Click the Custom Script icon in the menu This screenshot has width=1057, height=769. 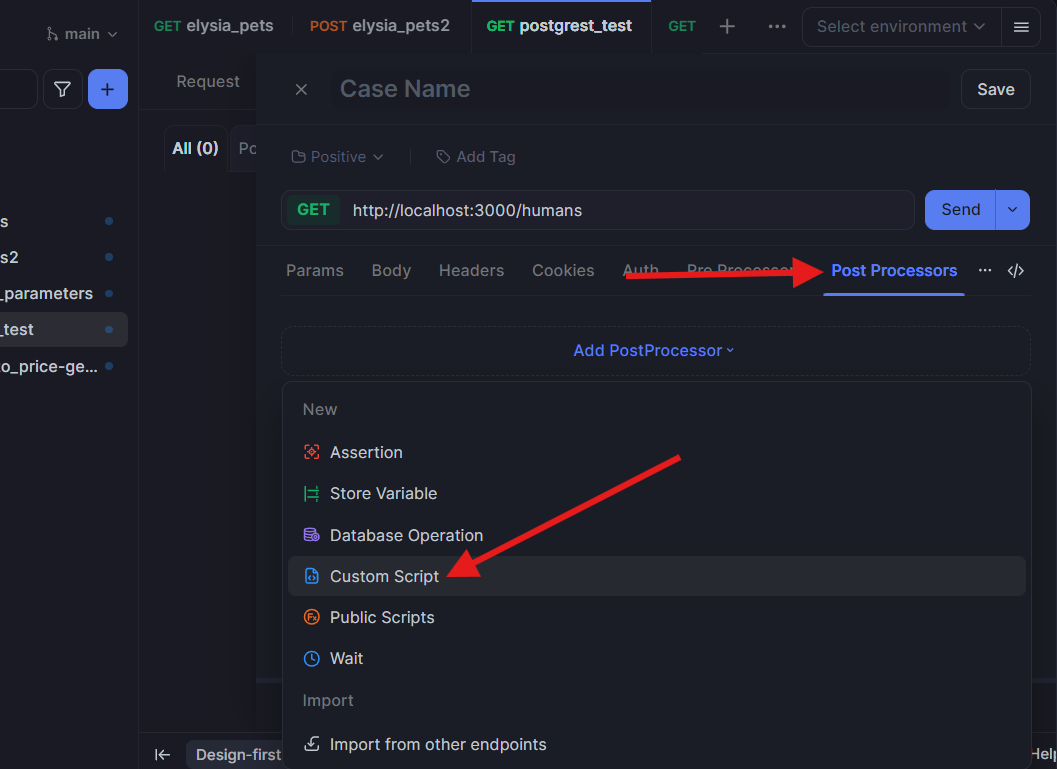point(311,576)
